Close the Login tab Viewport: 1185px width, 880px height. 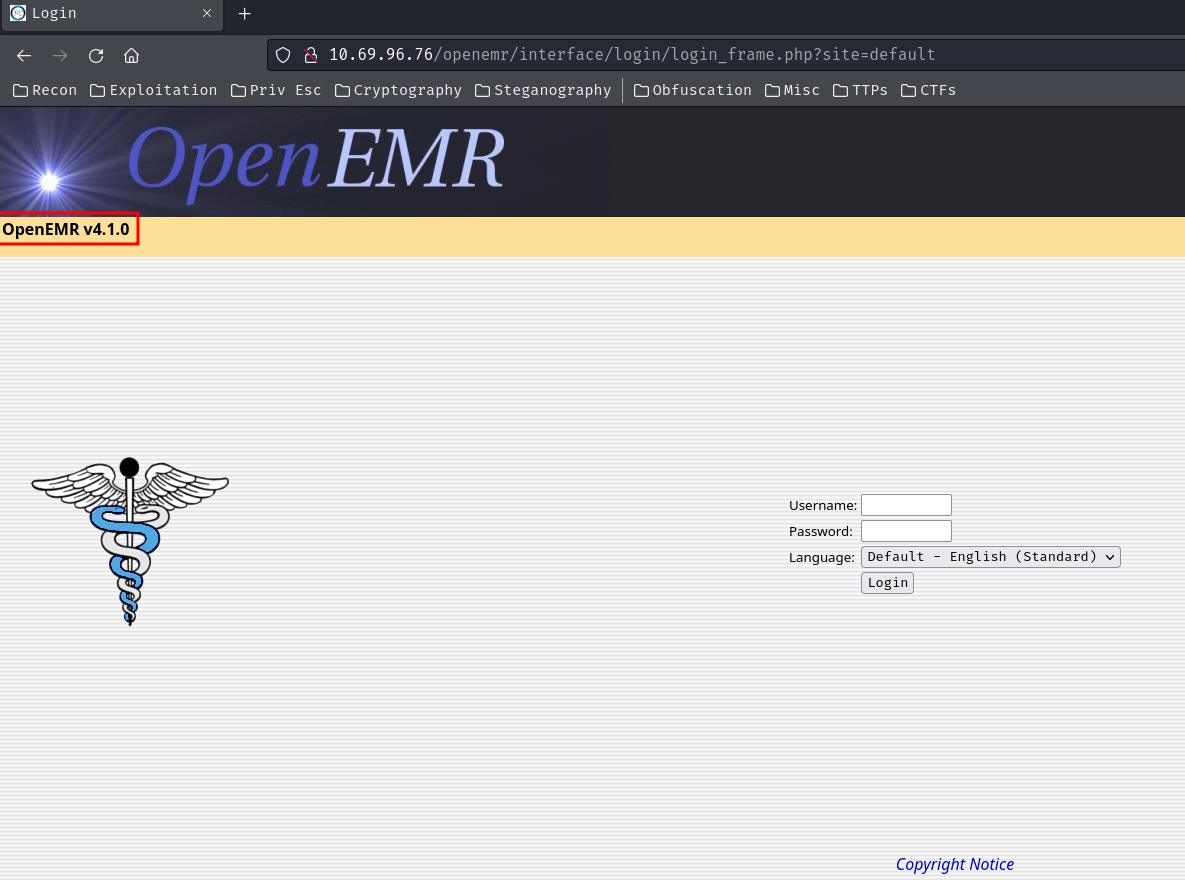tap(207, 13)
